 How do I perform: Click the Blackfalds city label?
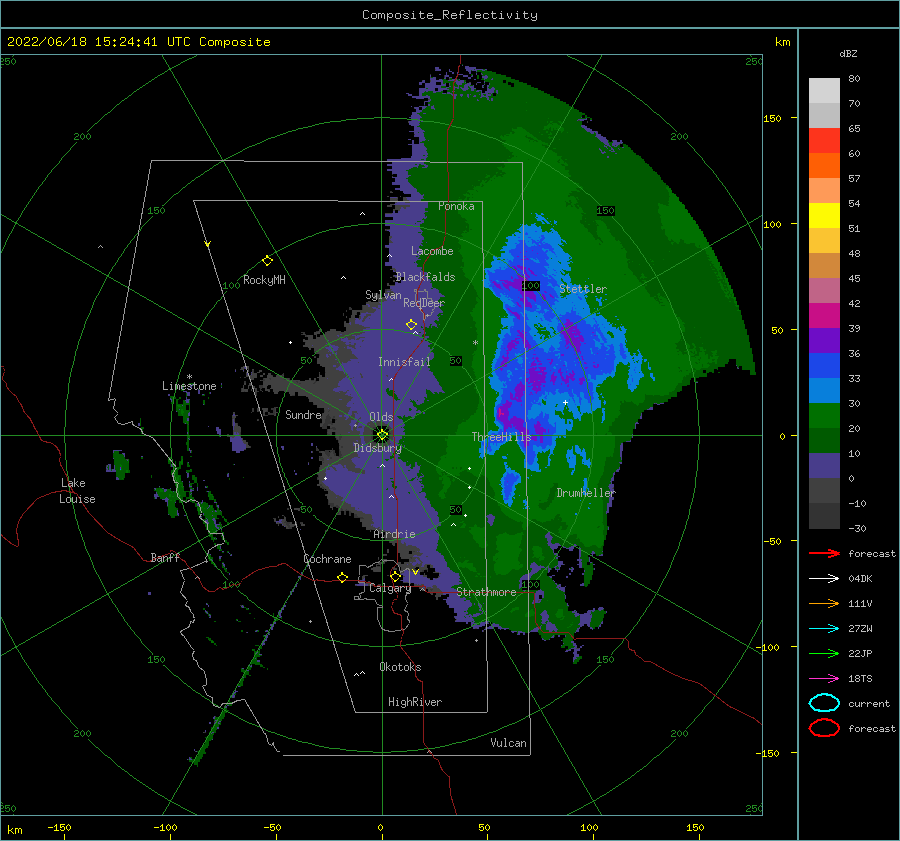click(425, 277)
